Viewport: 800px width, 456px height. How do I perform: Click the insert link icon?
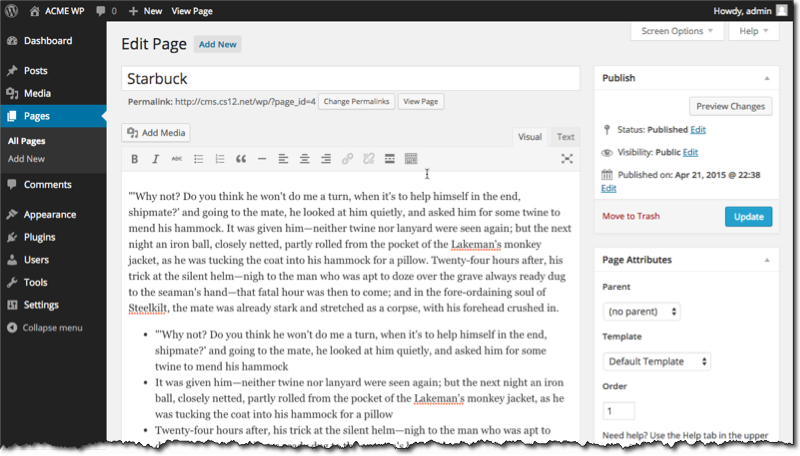(347, 159)
